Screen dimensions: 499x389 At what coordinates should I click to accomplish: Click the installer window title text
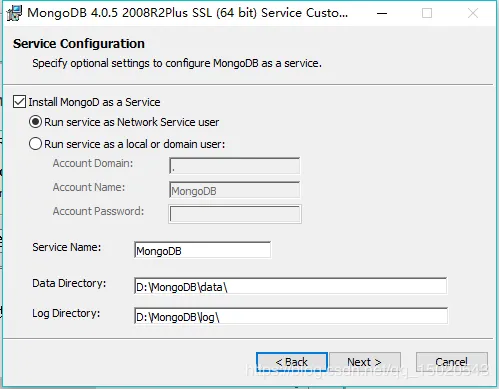[188, 13]
